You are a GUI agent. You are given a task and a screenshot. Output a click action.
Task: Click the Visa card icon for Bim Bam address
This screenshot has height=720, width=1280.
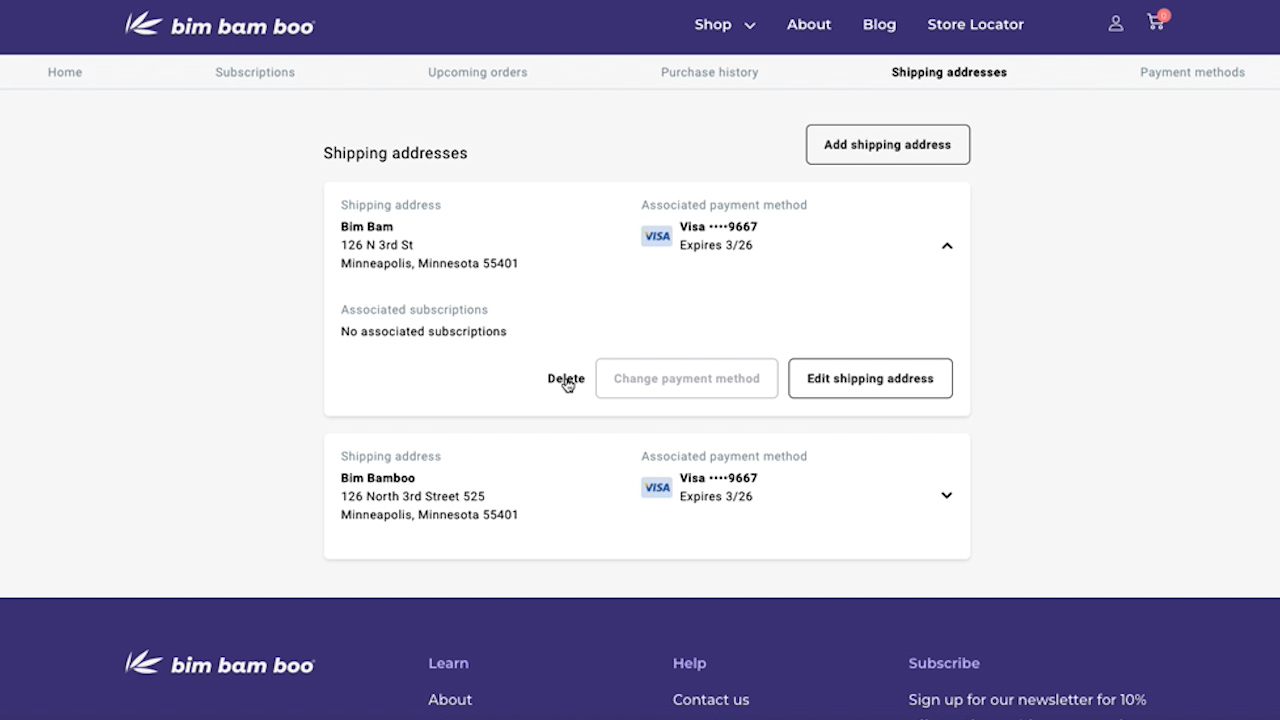(x=657, y=236)
